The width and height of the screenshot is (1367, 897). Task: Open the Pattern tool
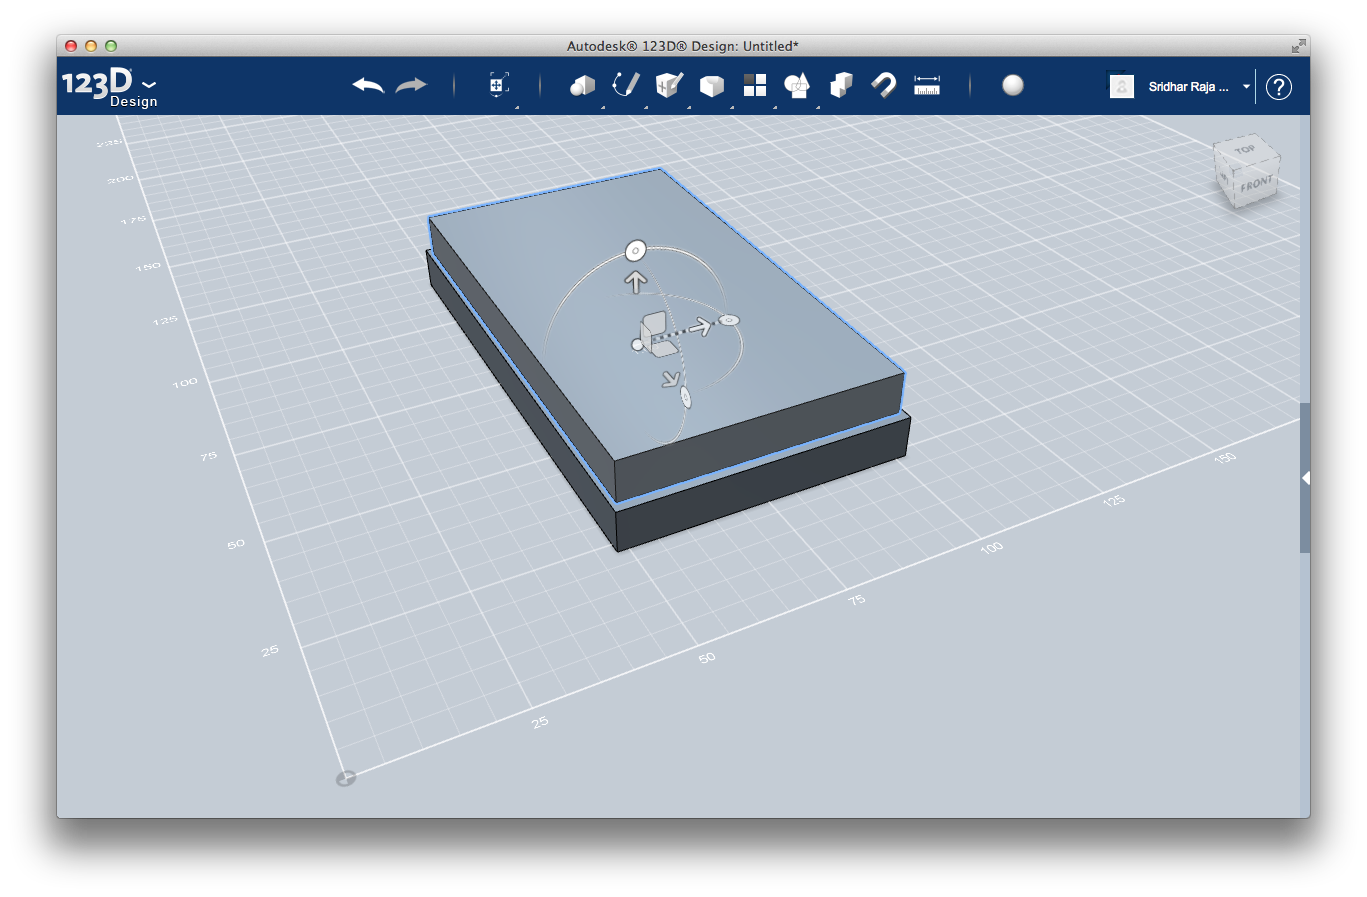tap(755, 85)
